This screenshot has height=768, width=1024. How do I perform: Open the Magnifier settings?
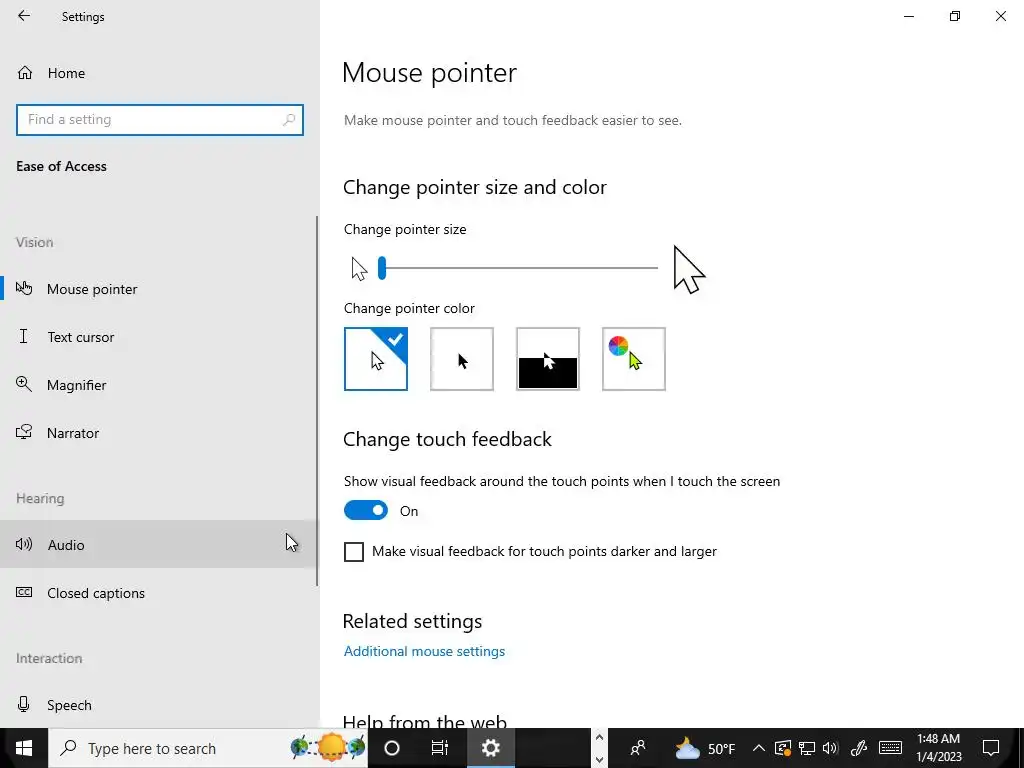coord(160,385)
